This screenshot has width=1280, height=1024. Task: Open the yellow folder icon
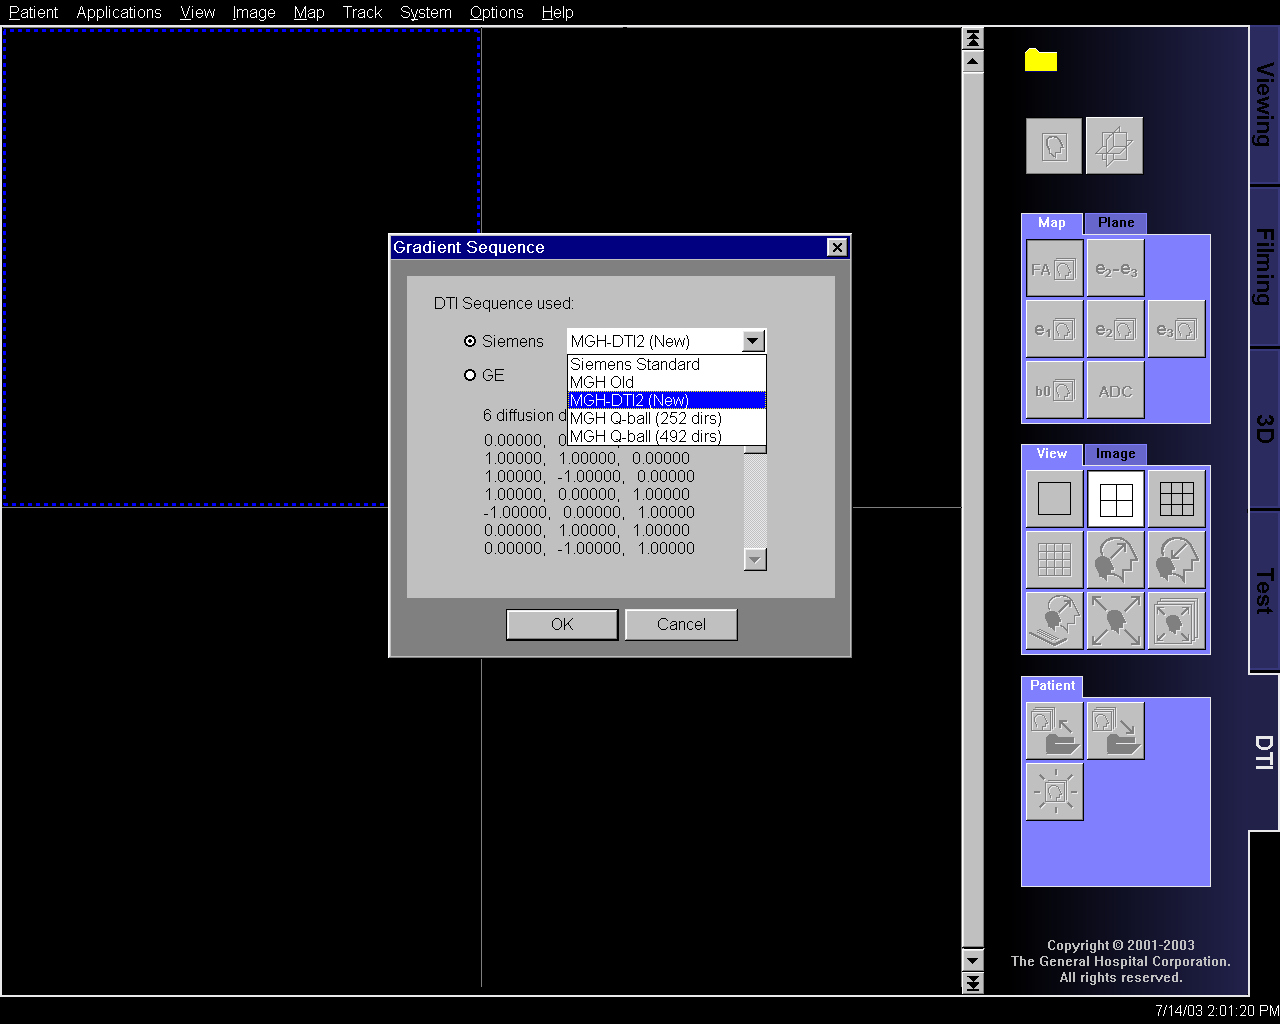pos(1041,61)
